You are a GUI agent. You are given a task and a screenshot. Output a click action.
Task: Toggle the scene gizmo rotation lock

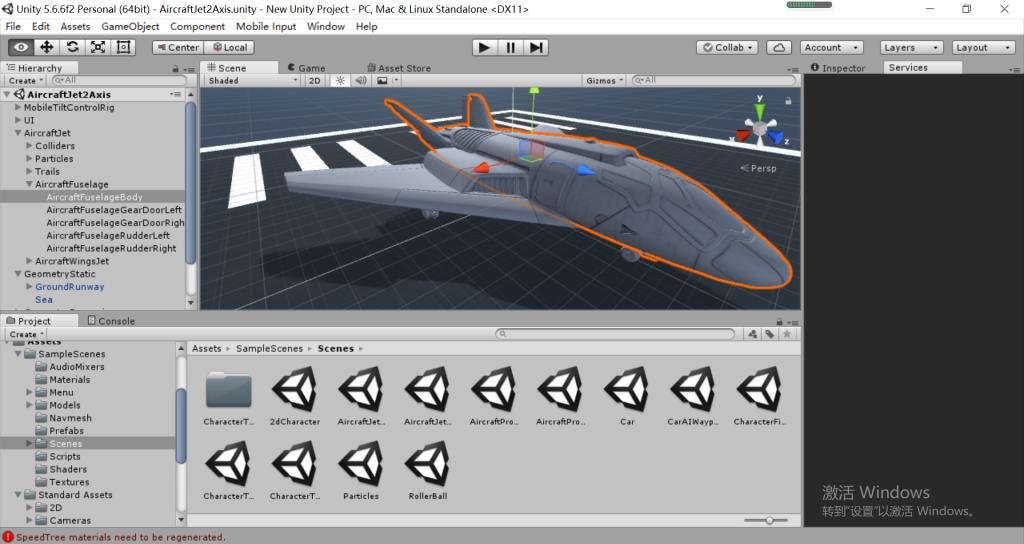(788, 101)
